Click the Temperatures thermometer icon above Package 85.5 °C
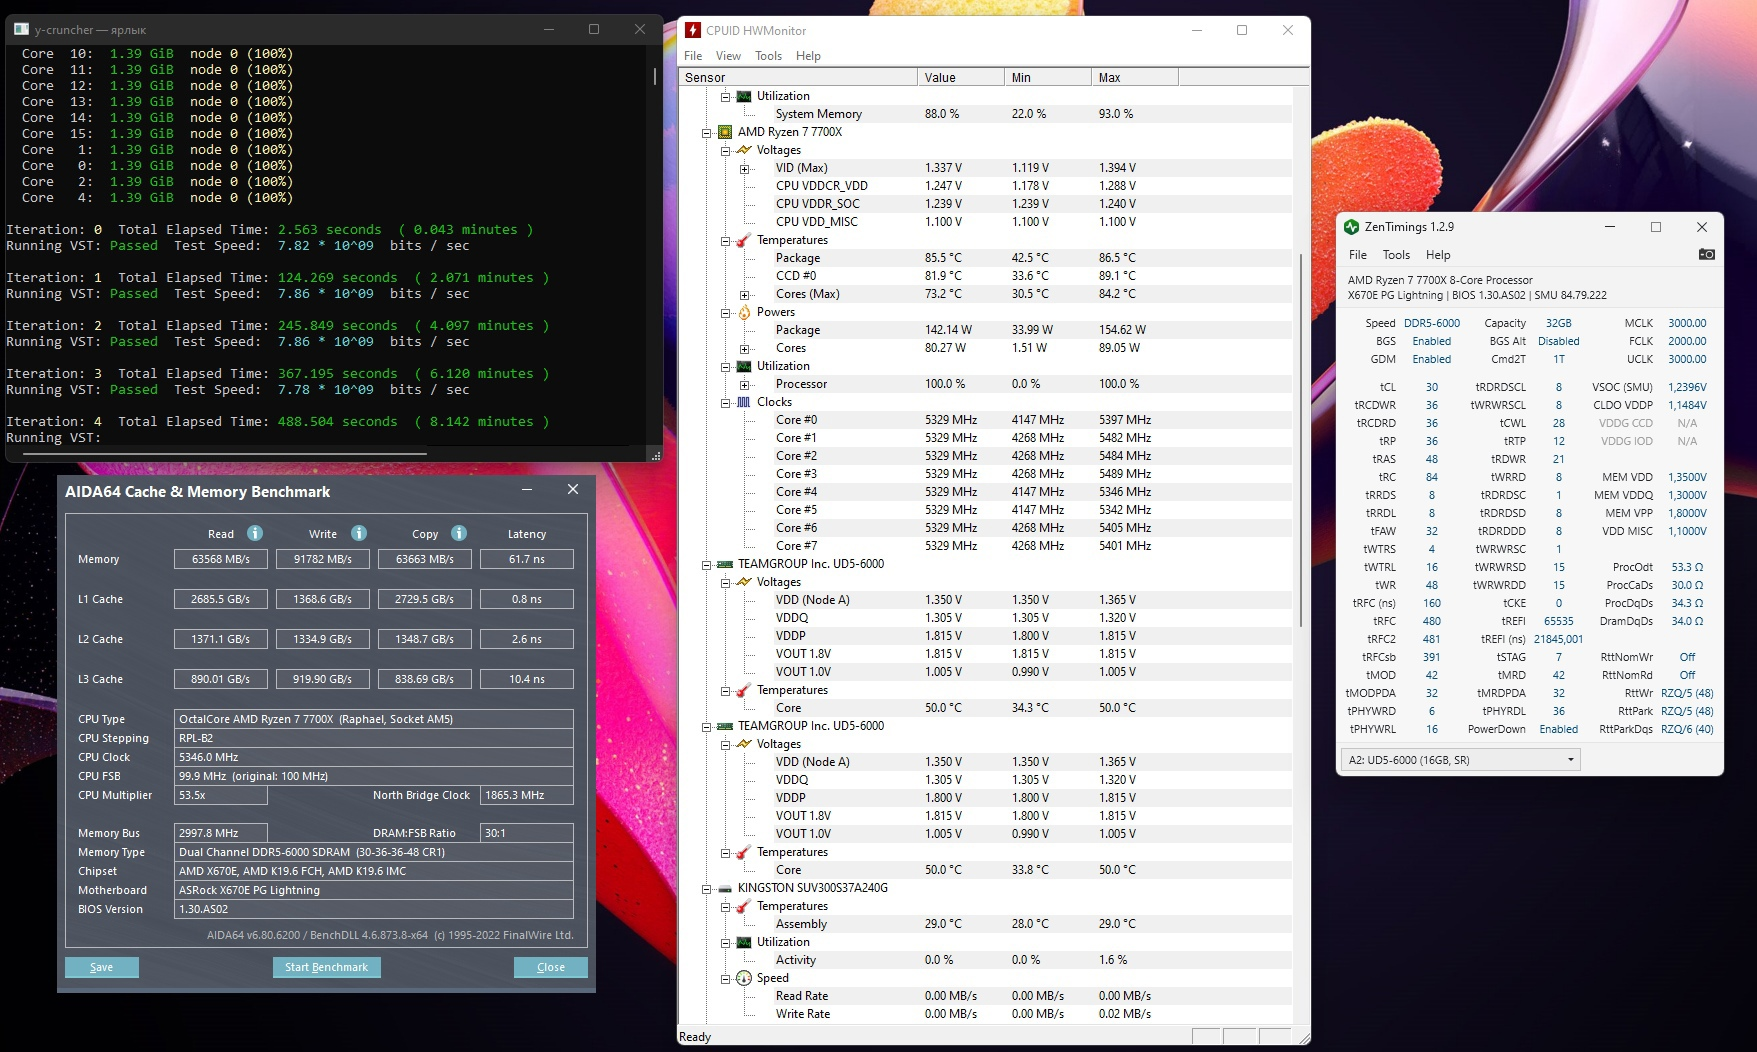This screenshot has width=1757, height=1052. coord(744,240)
